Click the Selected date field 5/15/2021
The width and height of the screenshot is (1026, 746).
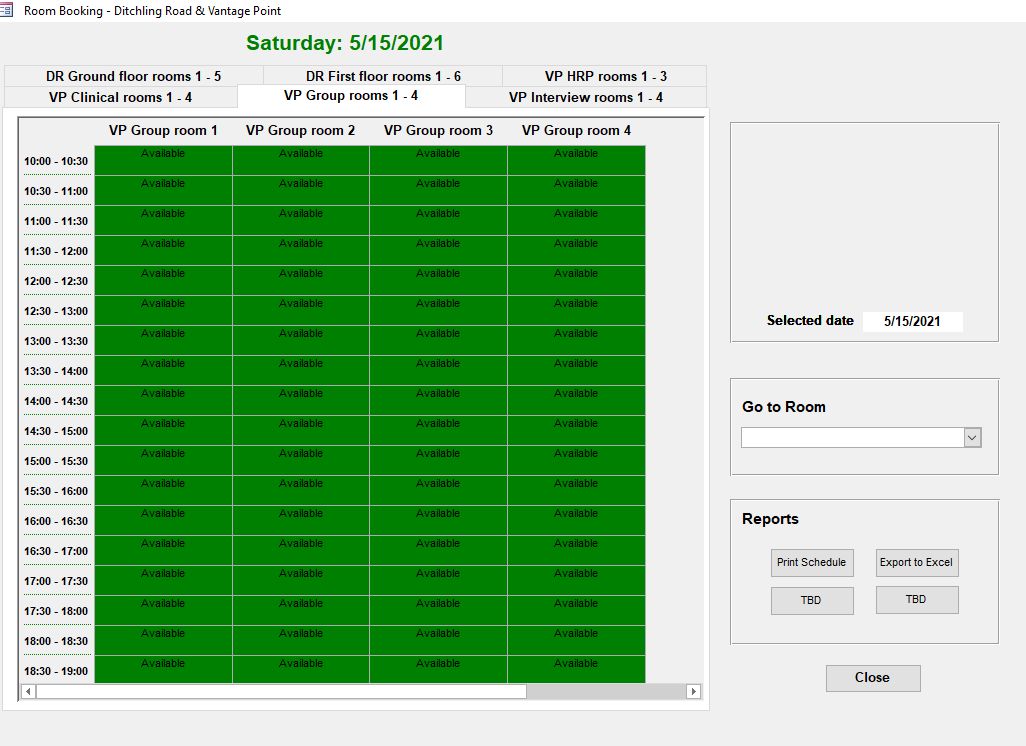pos(912,321)
